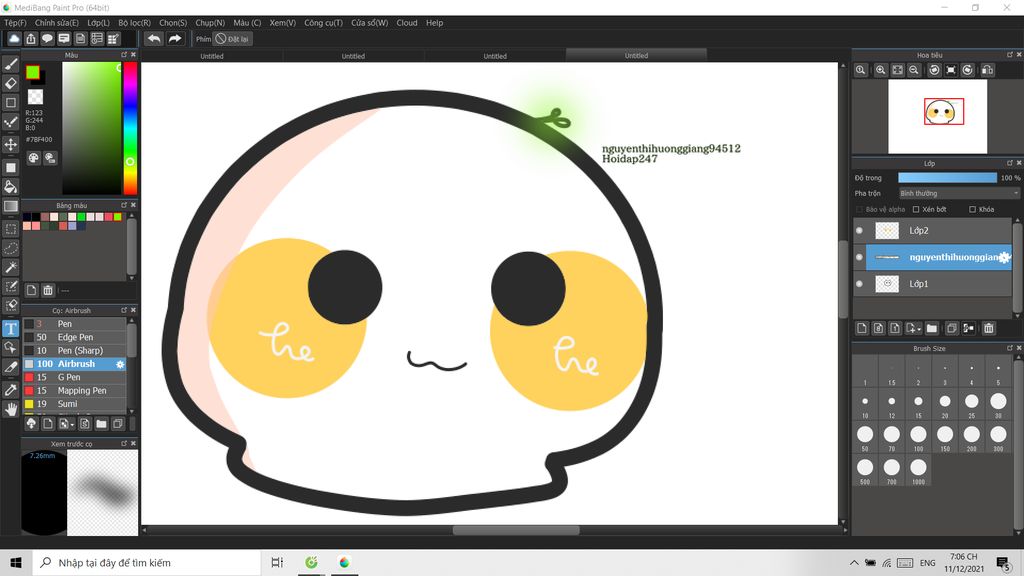Open the cloud icon in top toolbar
Image resolution: width=1024 pixels, height=576 pixels.
pyautogui.click(x=14, y=39)
